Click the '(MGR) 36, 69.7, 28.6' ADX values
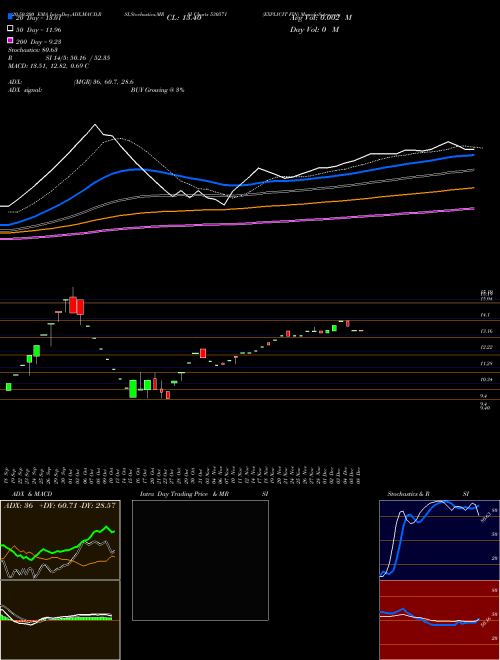This screenshot has width=500, height=660. pyautogui.click(x=104, y=82)
